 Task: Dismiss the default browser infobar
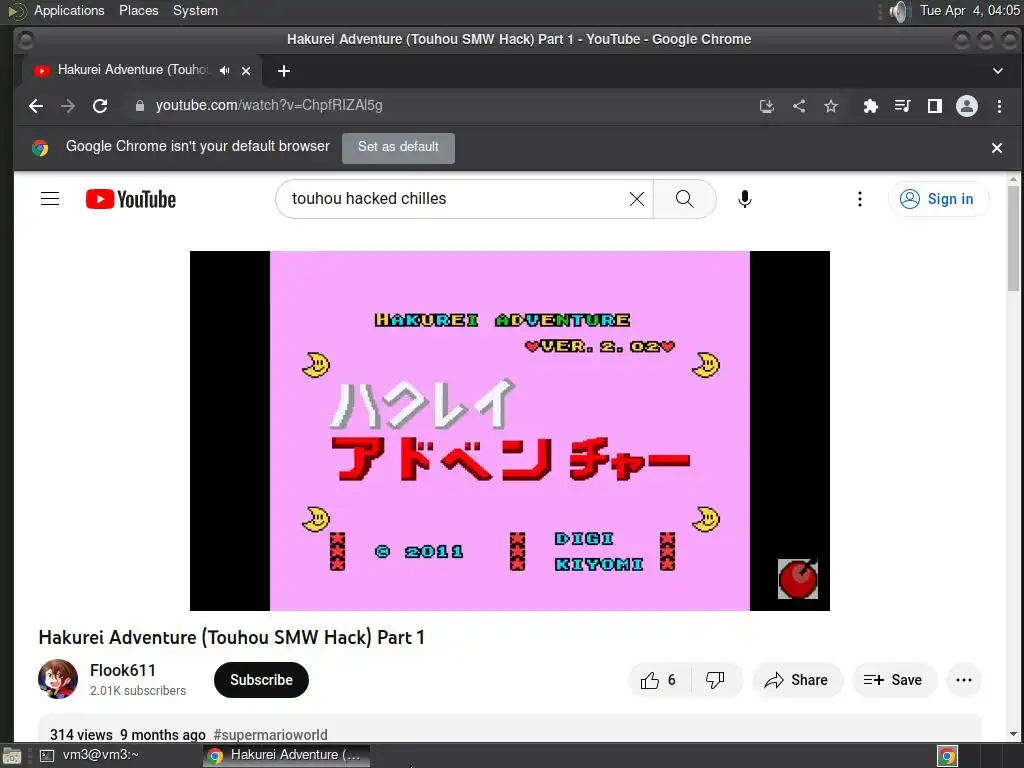997,148
